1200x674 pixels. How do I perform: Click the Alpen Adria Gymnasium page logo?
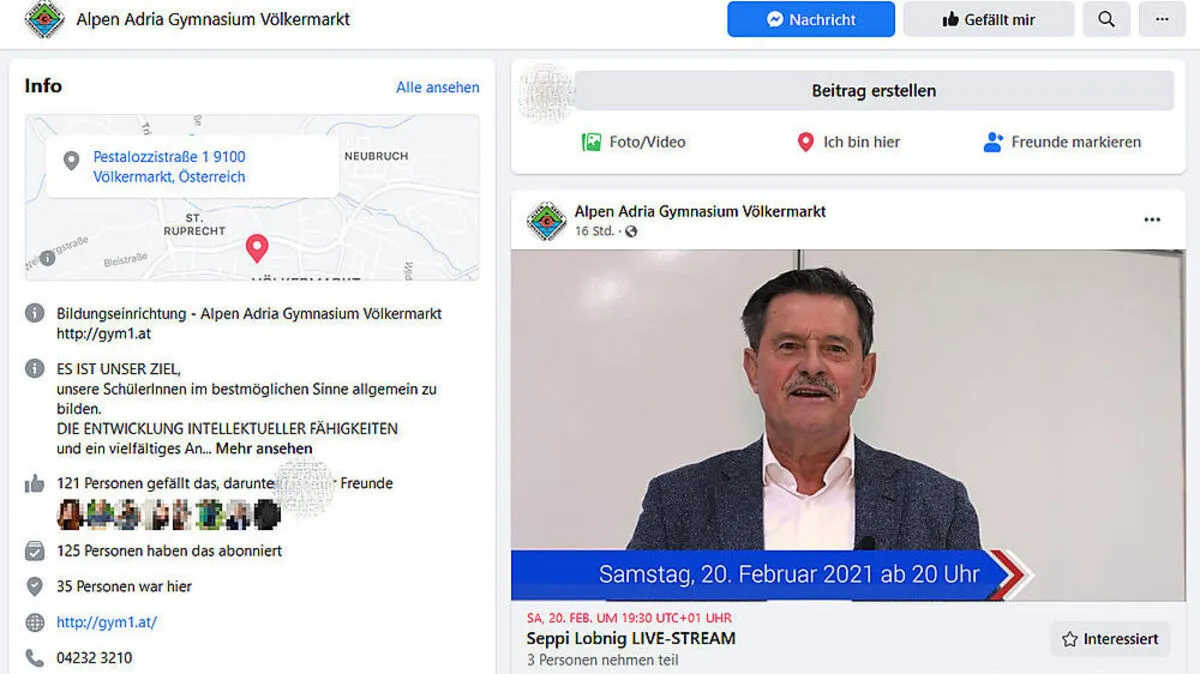tap(43, 19)
